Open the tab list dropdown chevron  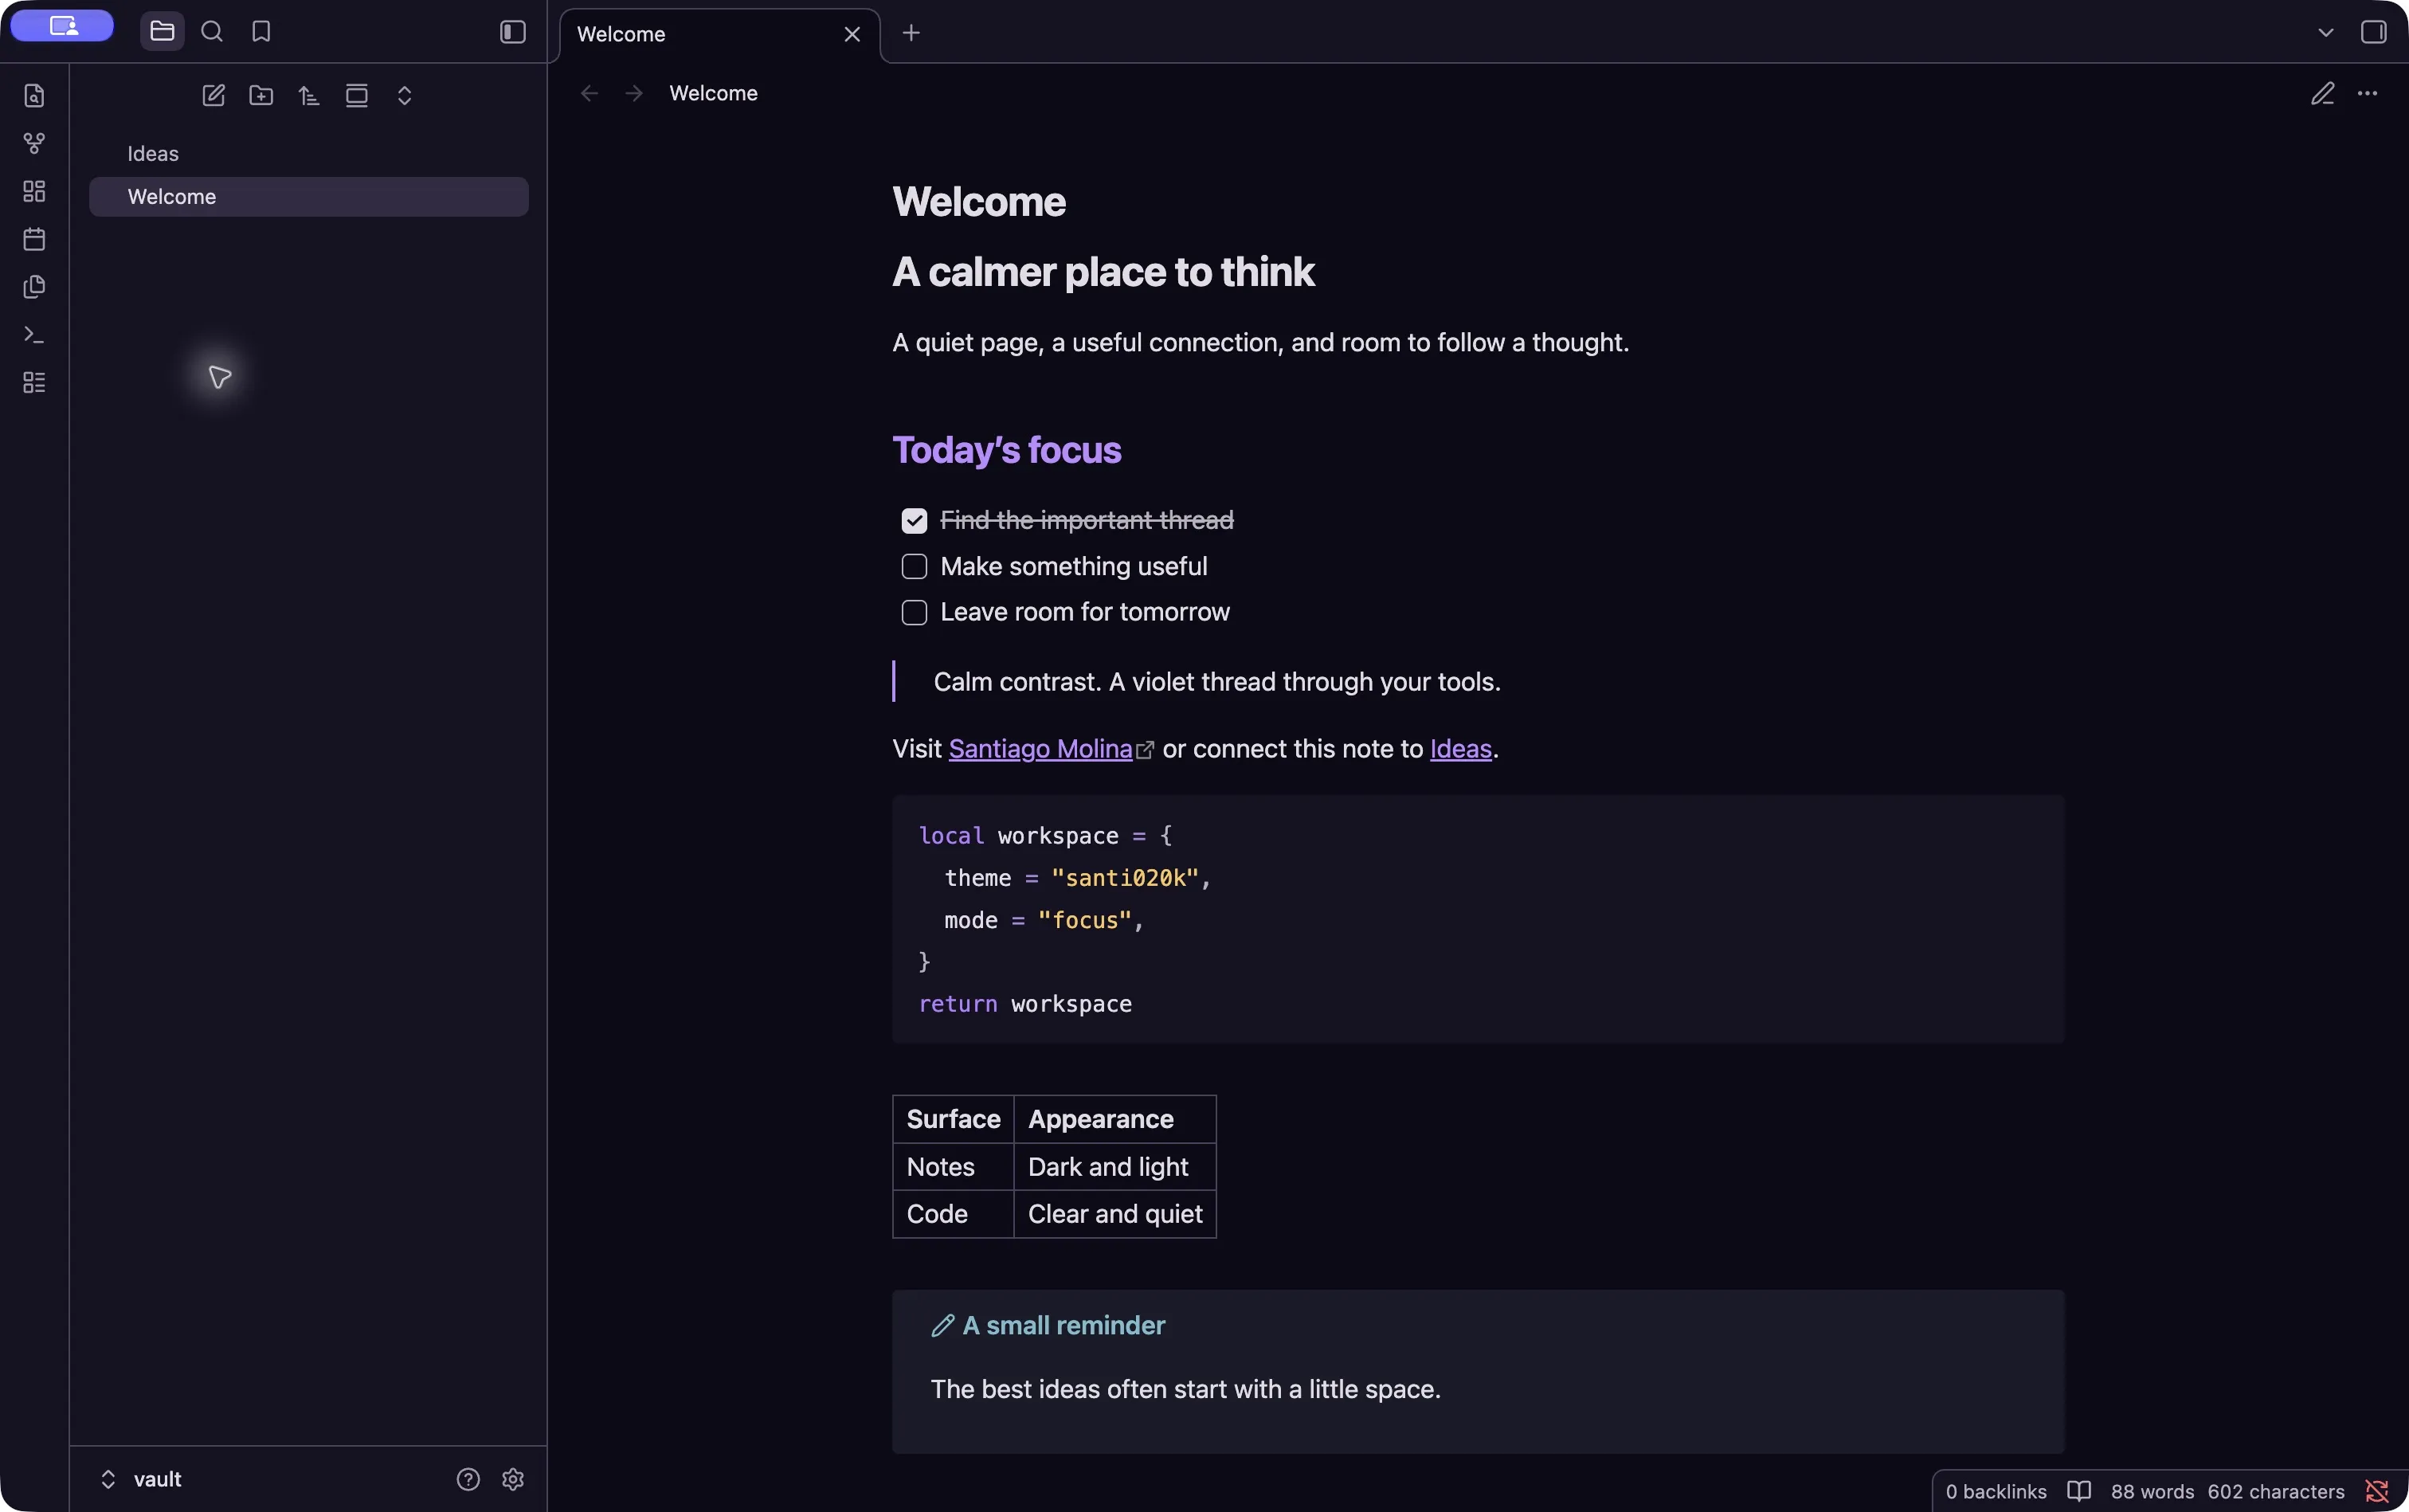(2325, 32)
